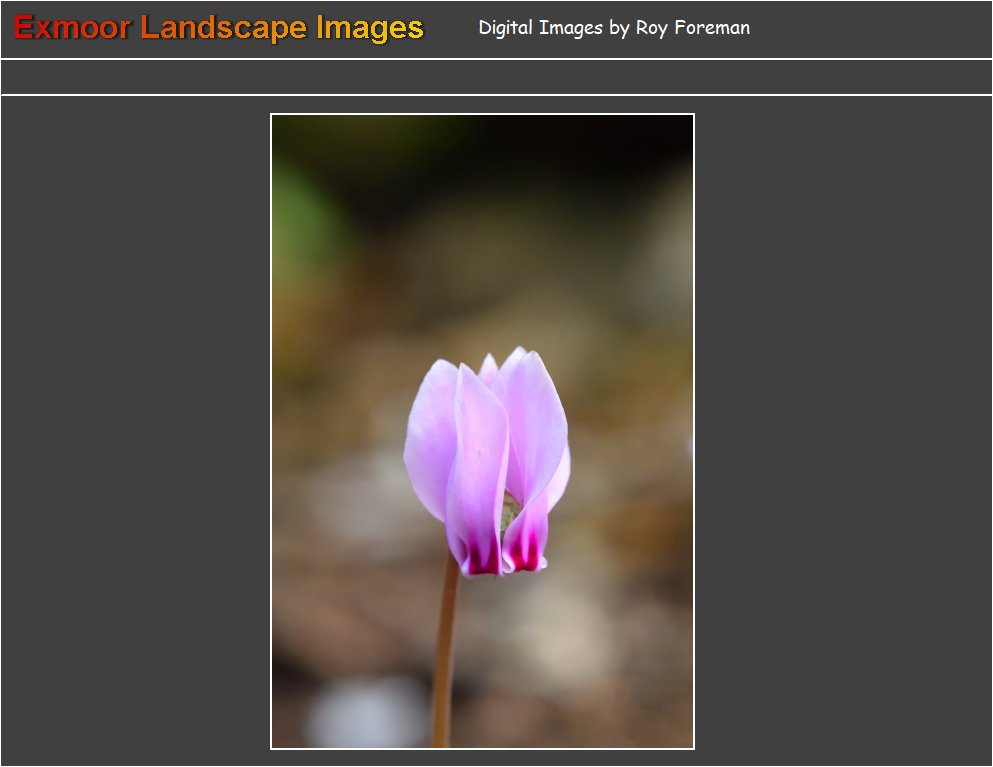Open the pink cyclamen flower photo
Viewport: 993px width, 767px height.
tap(482, 430)
